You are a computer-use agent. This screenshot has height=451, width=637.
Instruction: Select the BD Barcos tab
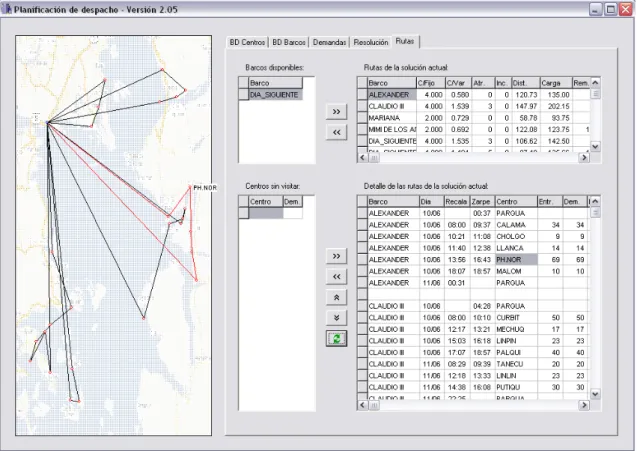point(288,42)
